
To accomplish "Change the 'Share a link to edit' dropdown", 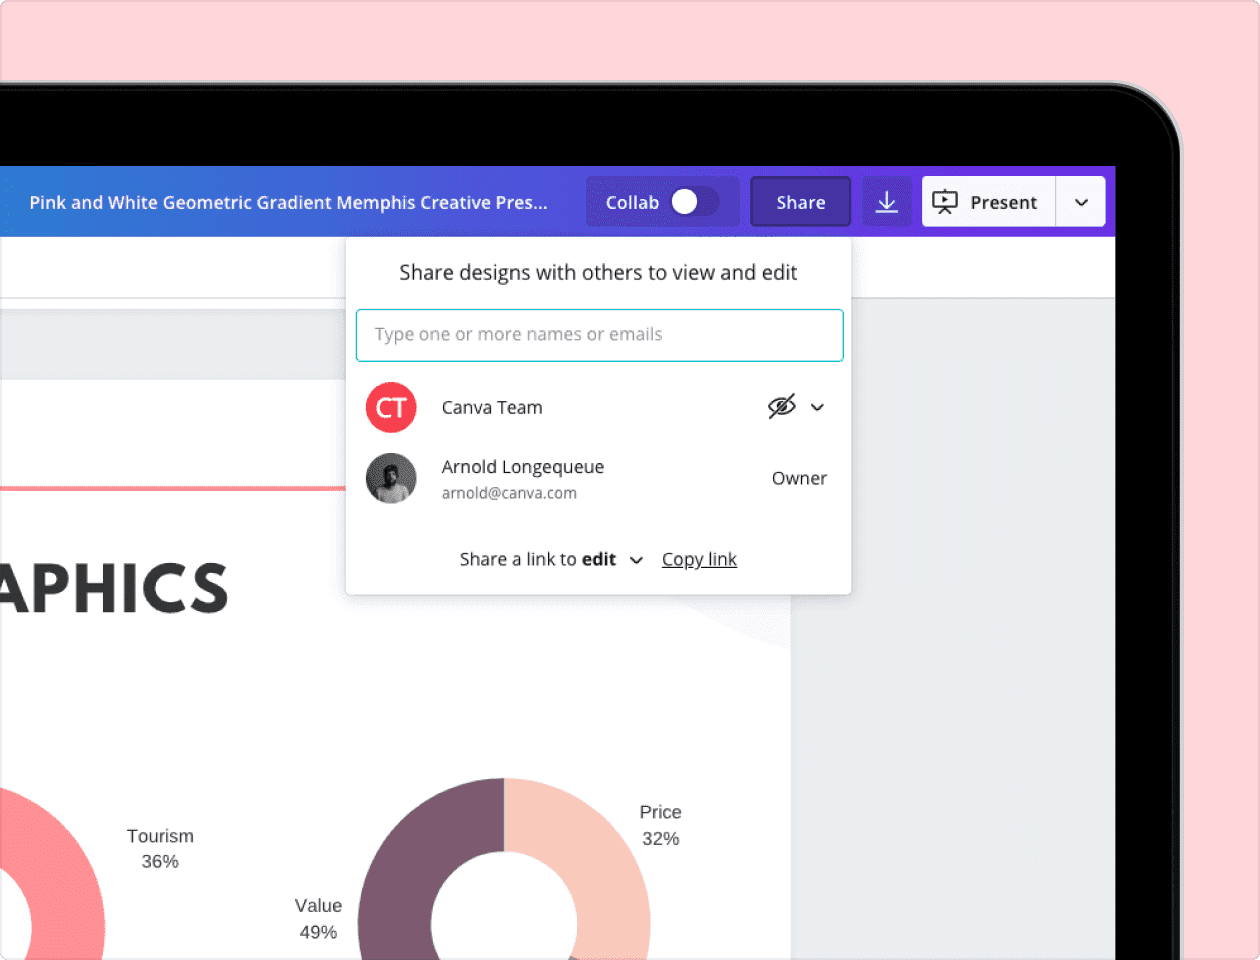I will pos(636,560).
